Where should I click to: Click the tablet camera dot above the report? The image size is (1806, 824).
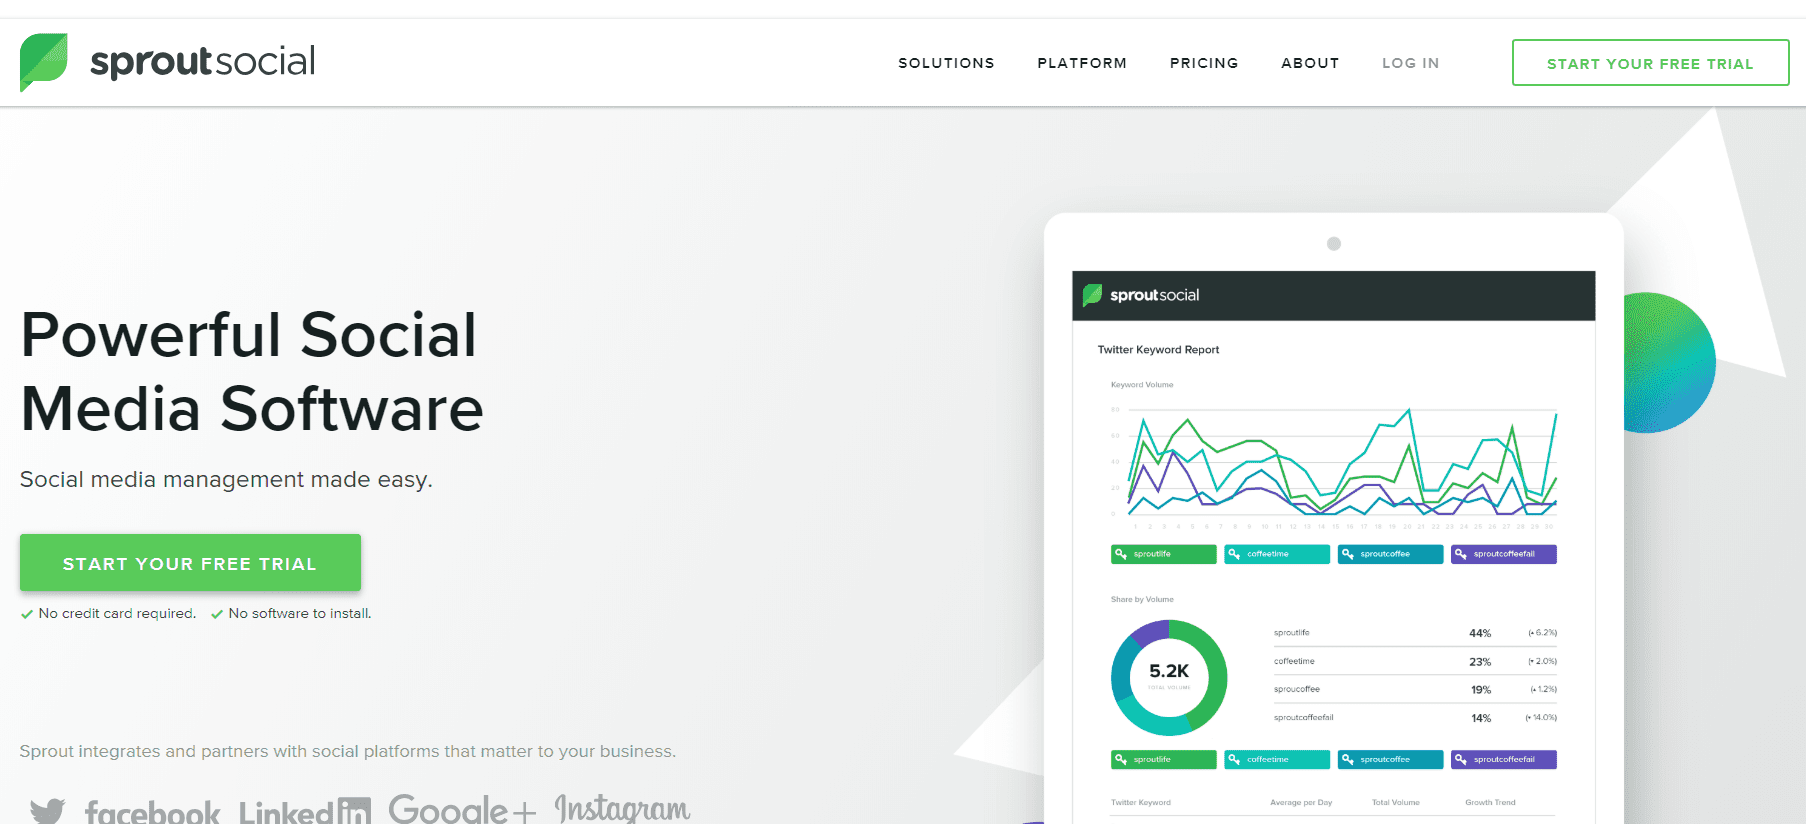(x=1334, y=244)
